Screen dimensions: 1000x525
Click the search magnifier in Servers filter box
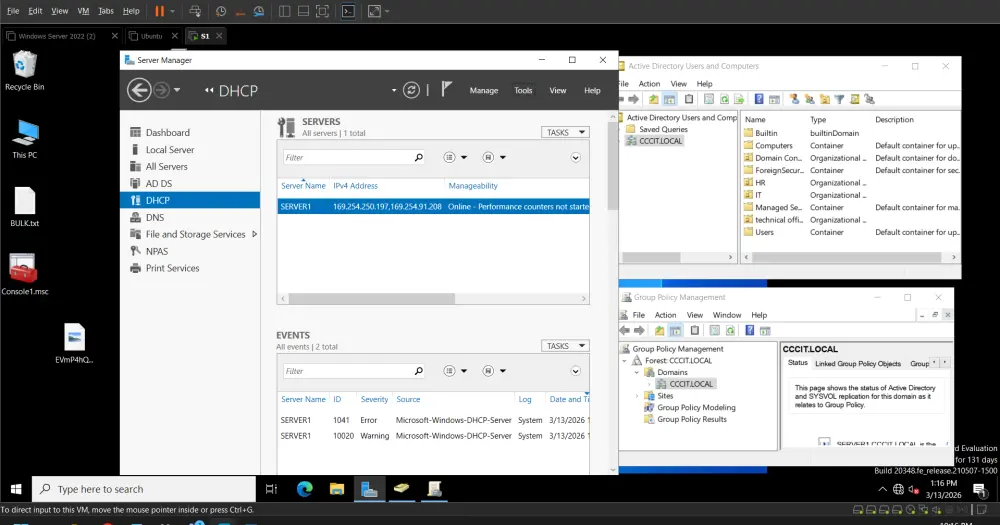[x=419, y=158]
